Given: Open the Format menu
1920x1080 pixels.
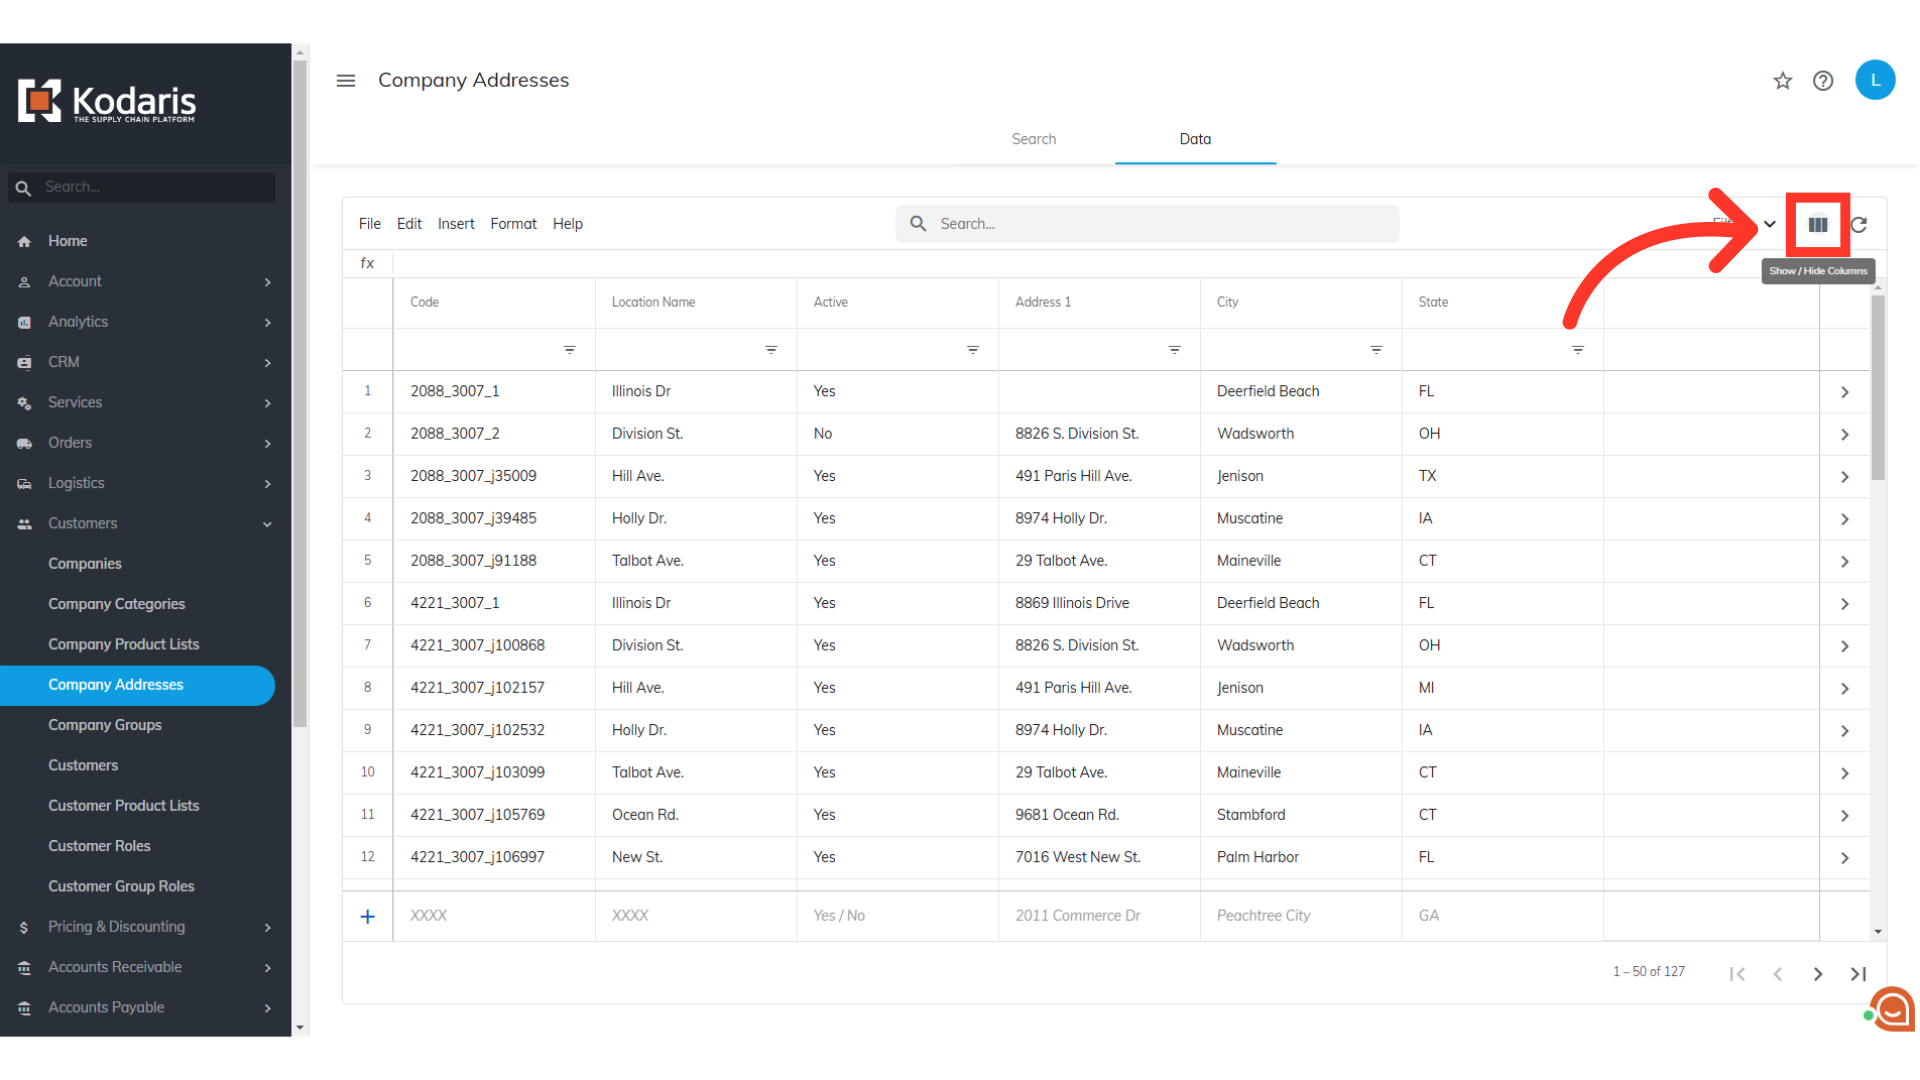Looking at the screenshot, I should click(x=513, y=224).
